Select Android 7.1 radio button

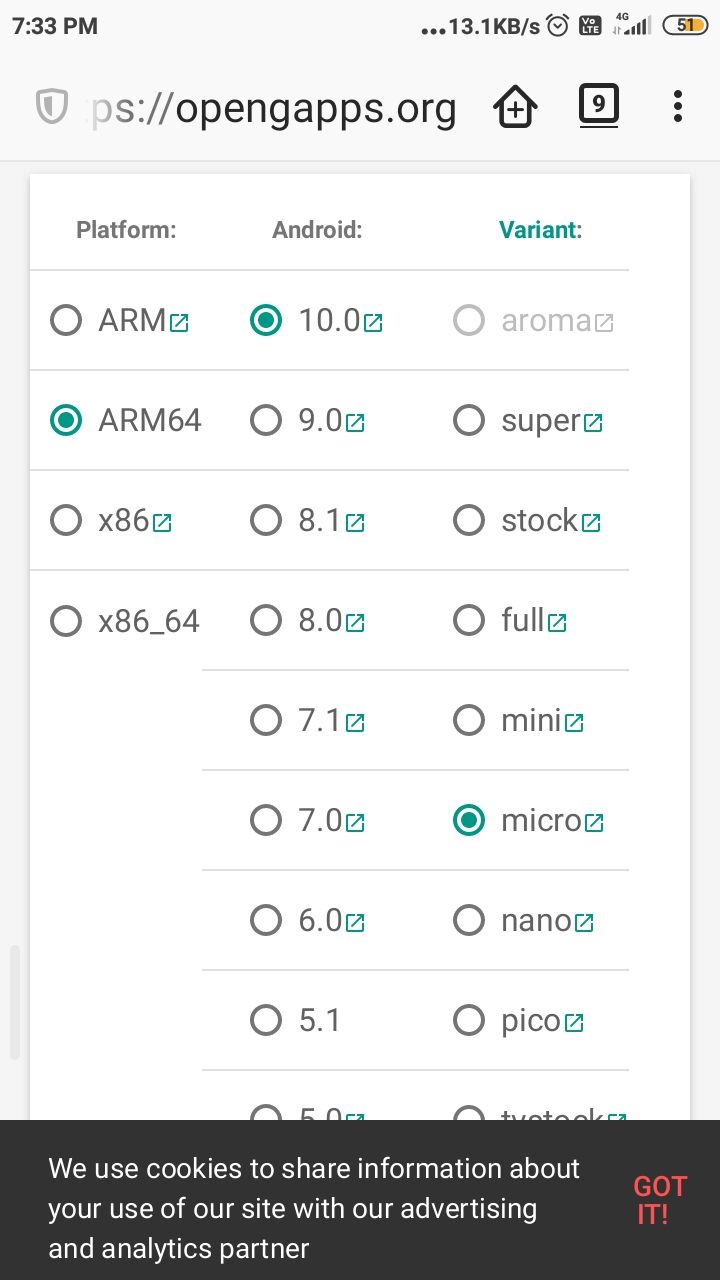click(x=266, y=721)
